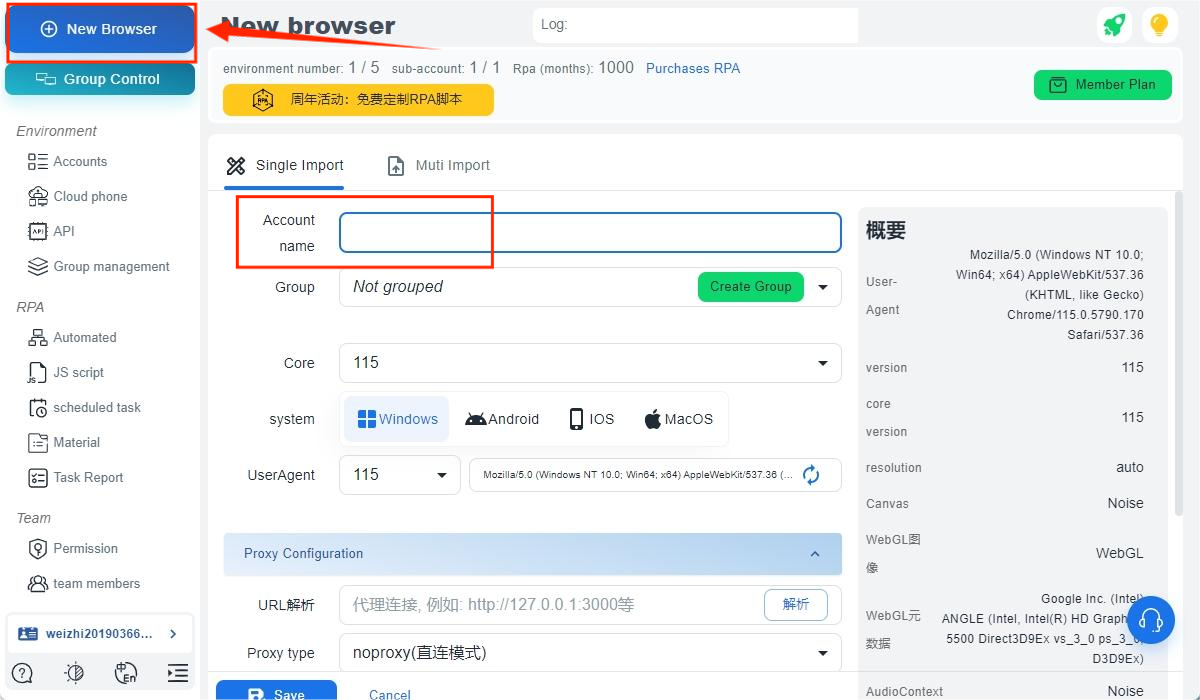The width and height of the screenshot is (1200, 700).
Task: Select the MacOS system option
Action: click(679, 419)
